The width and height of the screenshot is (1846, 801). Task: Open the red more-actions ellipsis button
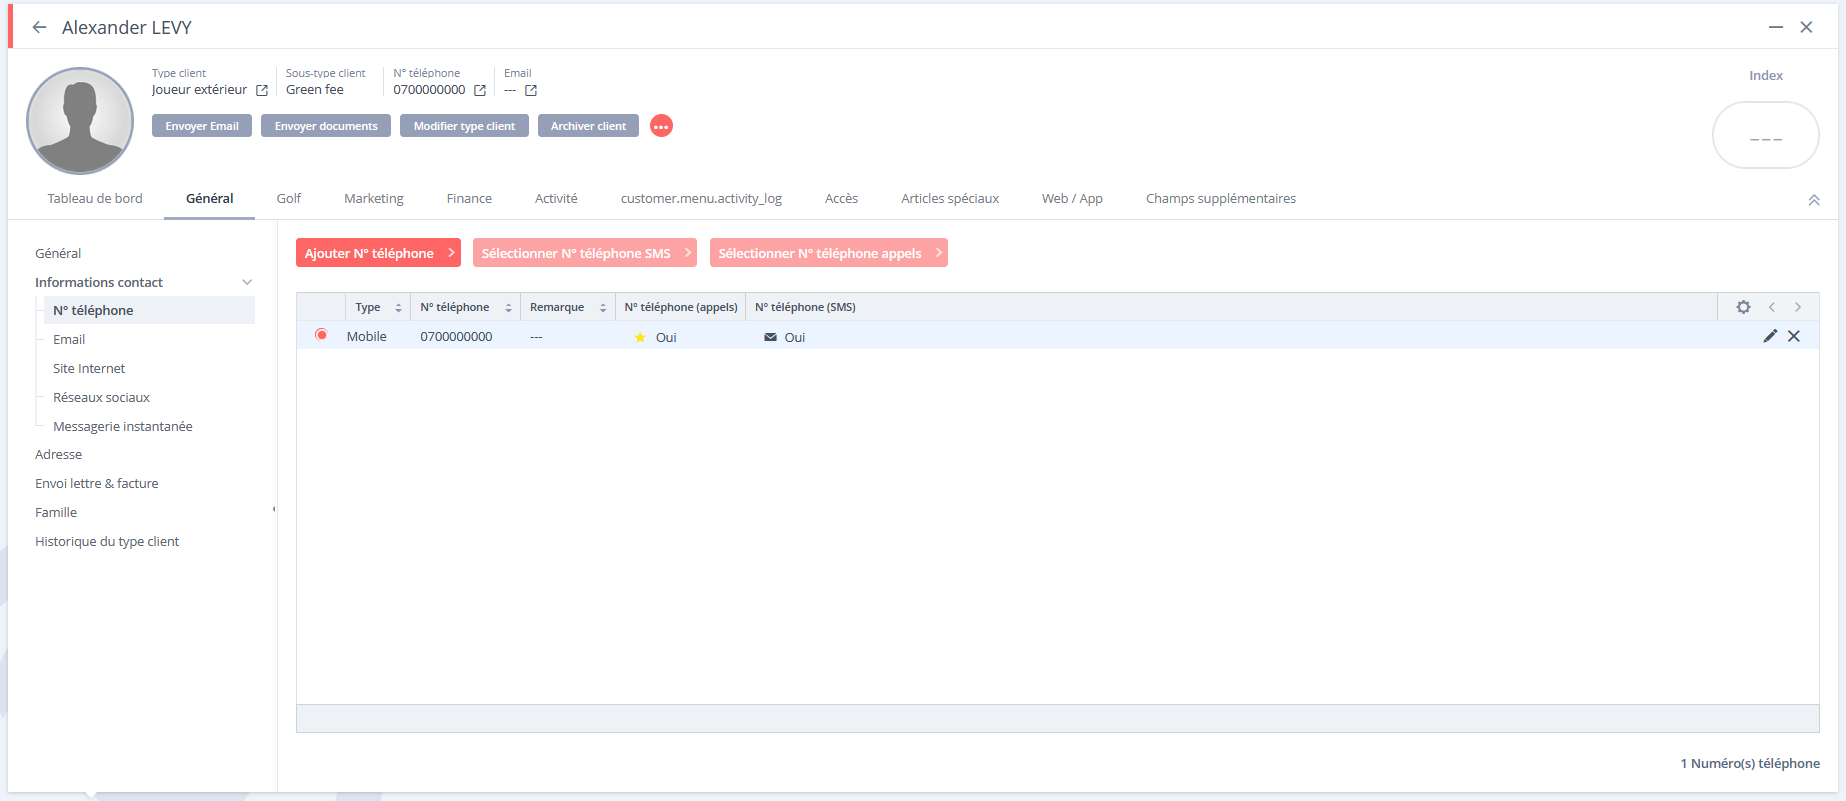coord(661,126)
